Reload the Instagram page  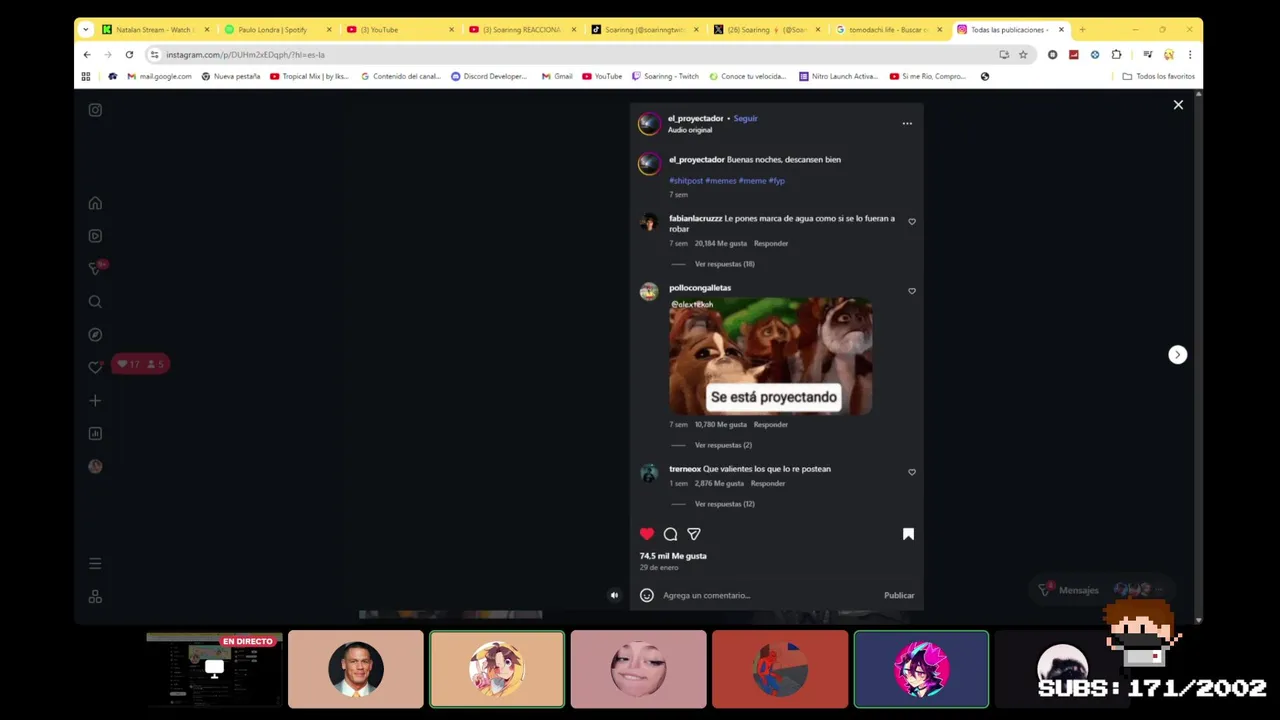[129, 55]
